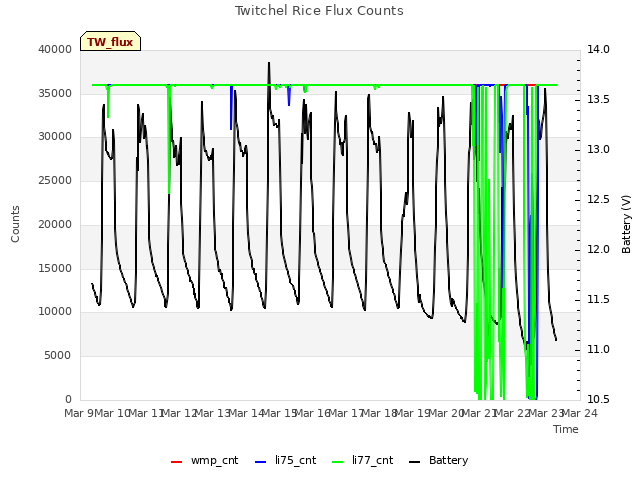
Task: Click the Mar 12 date tick label
Action: coord(180,413)
